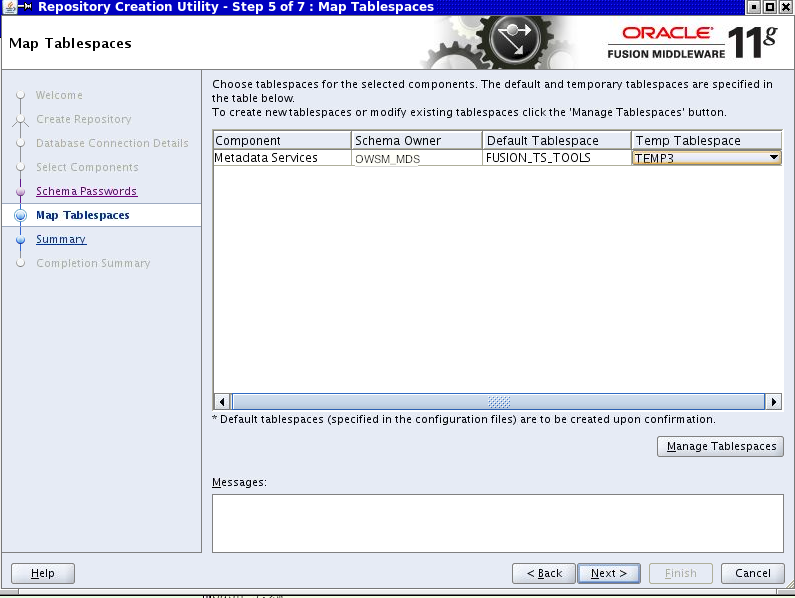Click the Summary step bullet icon
Viewport: 795px width, 598px height.
(20, 239)
